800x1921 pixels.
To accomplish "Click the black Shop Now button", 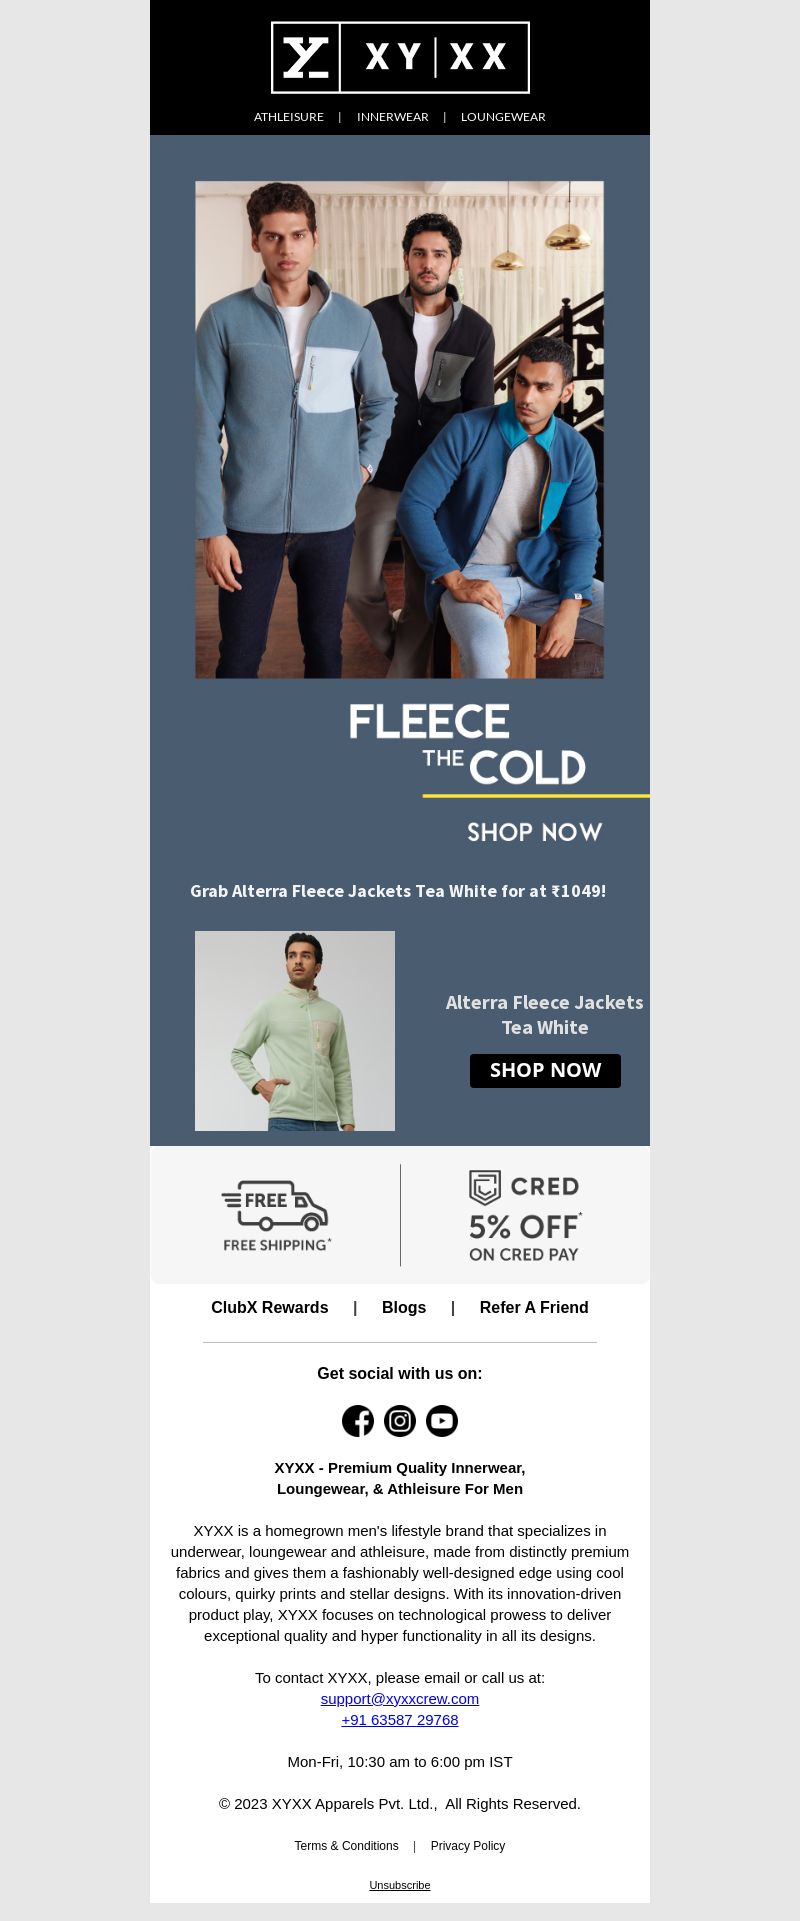I will coord(545,1070).
